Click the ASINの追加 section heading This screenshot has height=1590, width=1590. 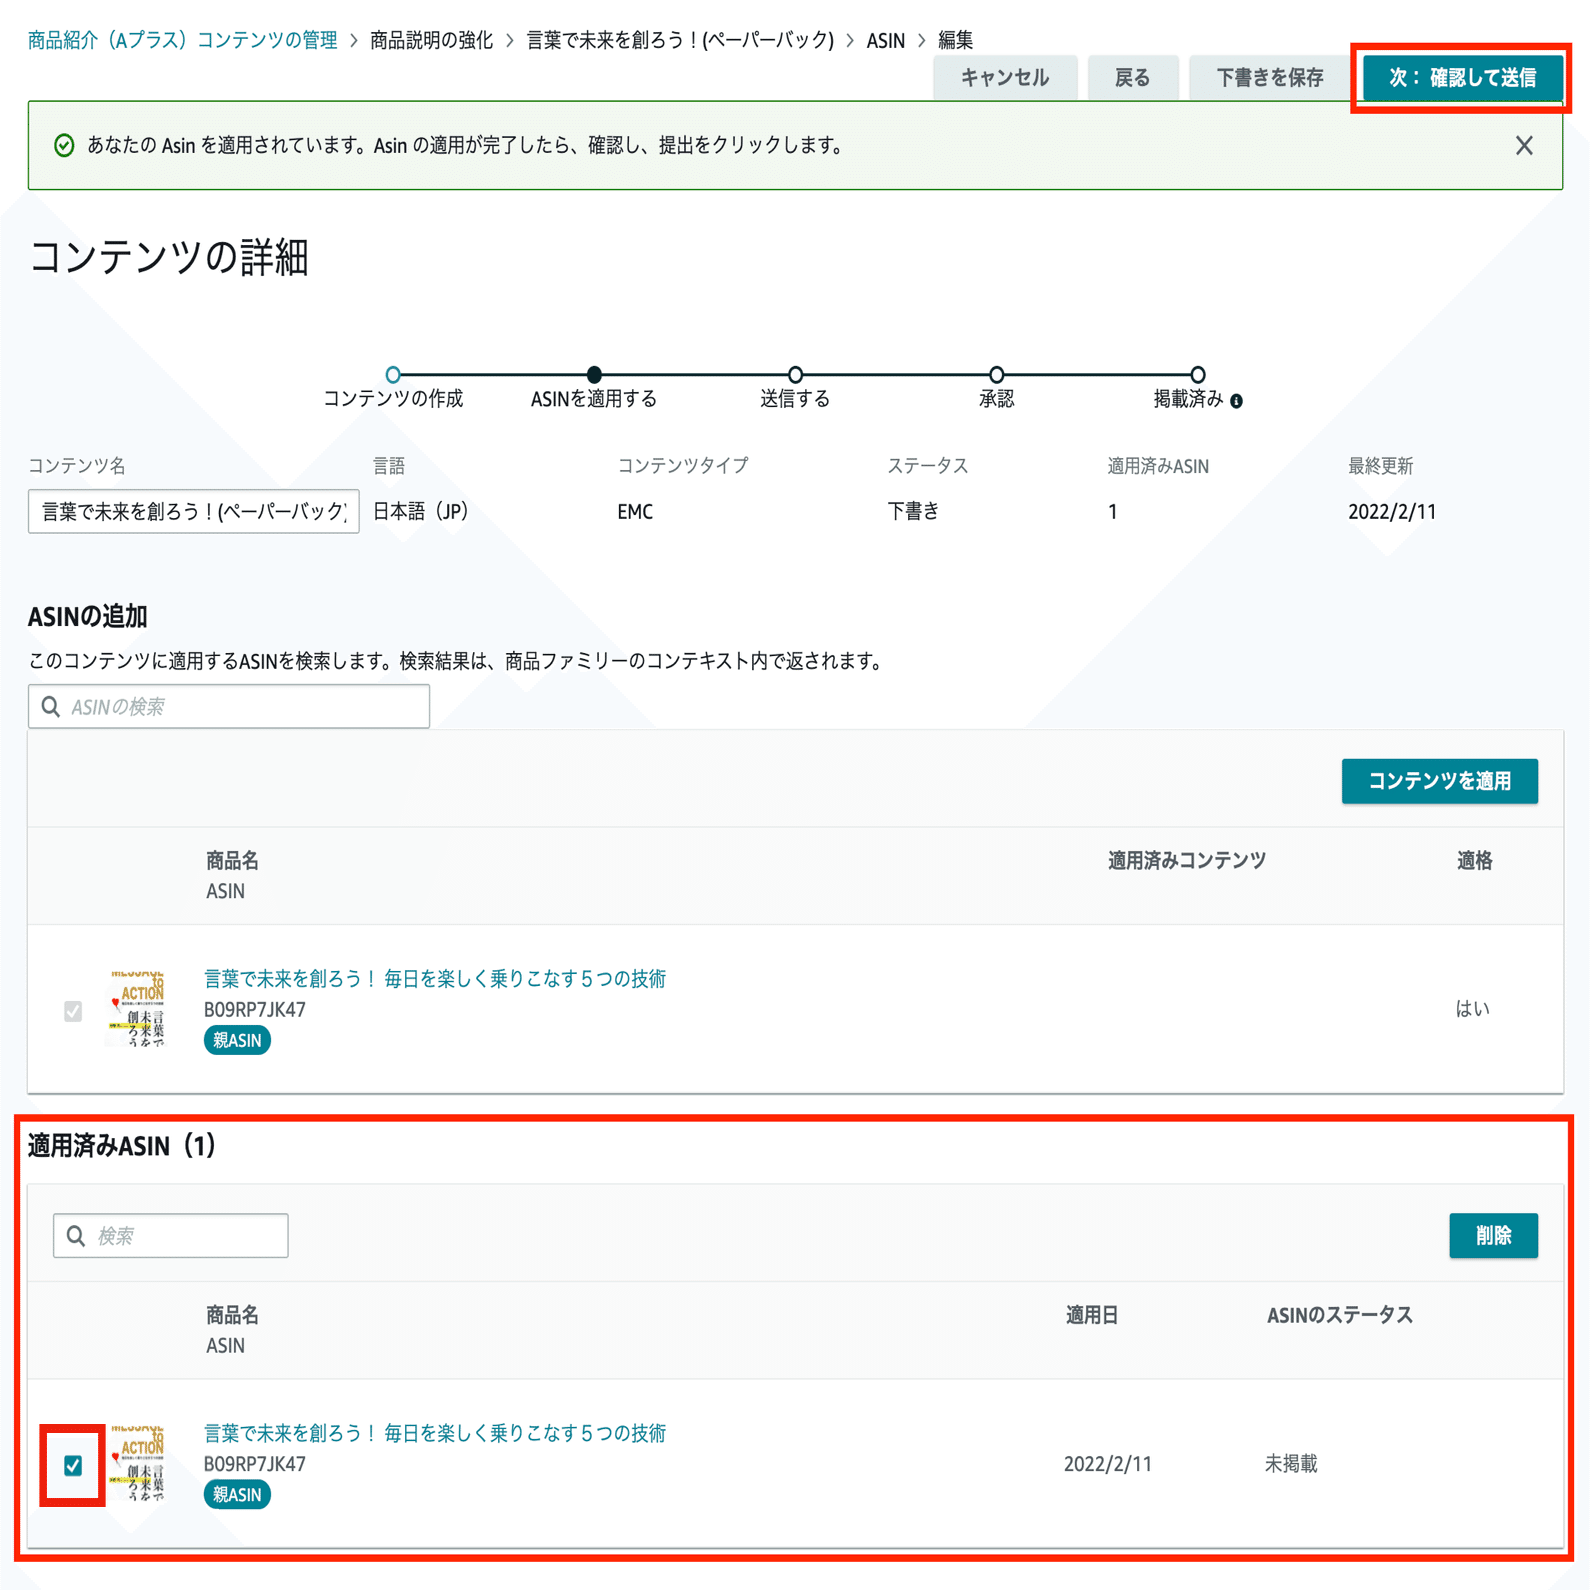point(88,617)
